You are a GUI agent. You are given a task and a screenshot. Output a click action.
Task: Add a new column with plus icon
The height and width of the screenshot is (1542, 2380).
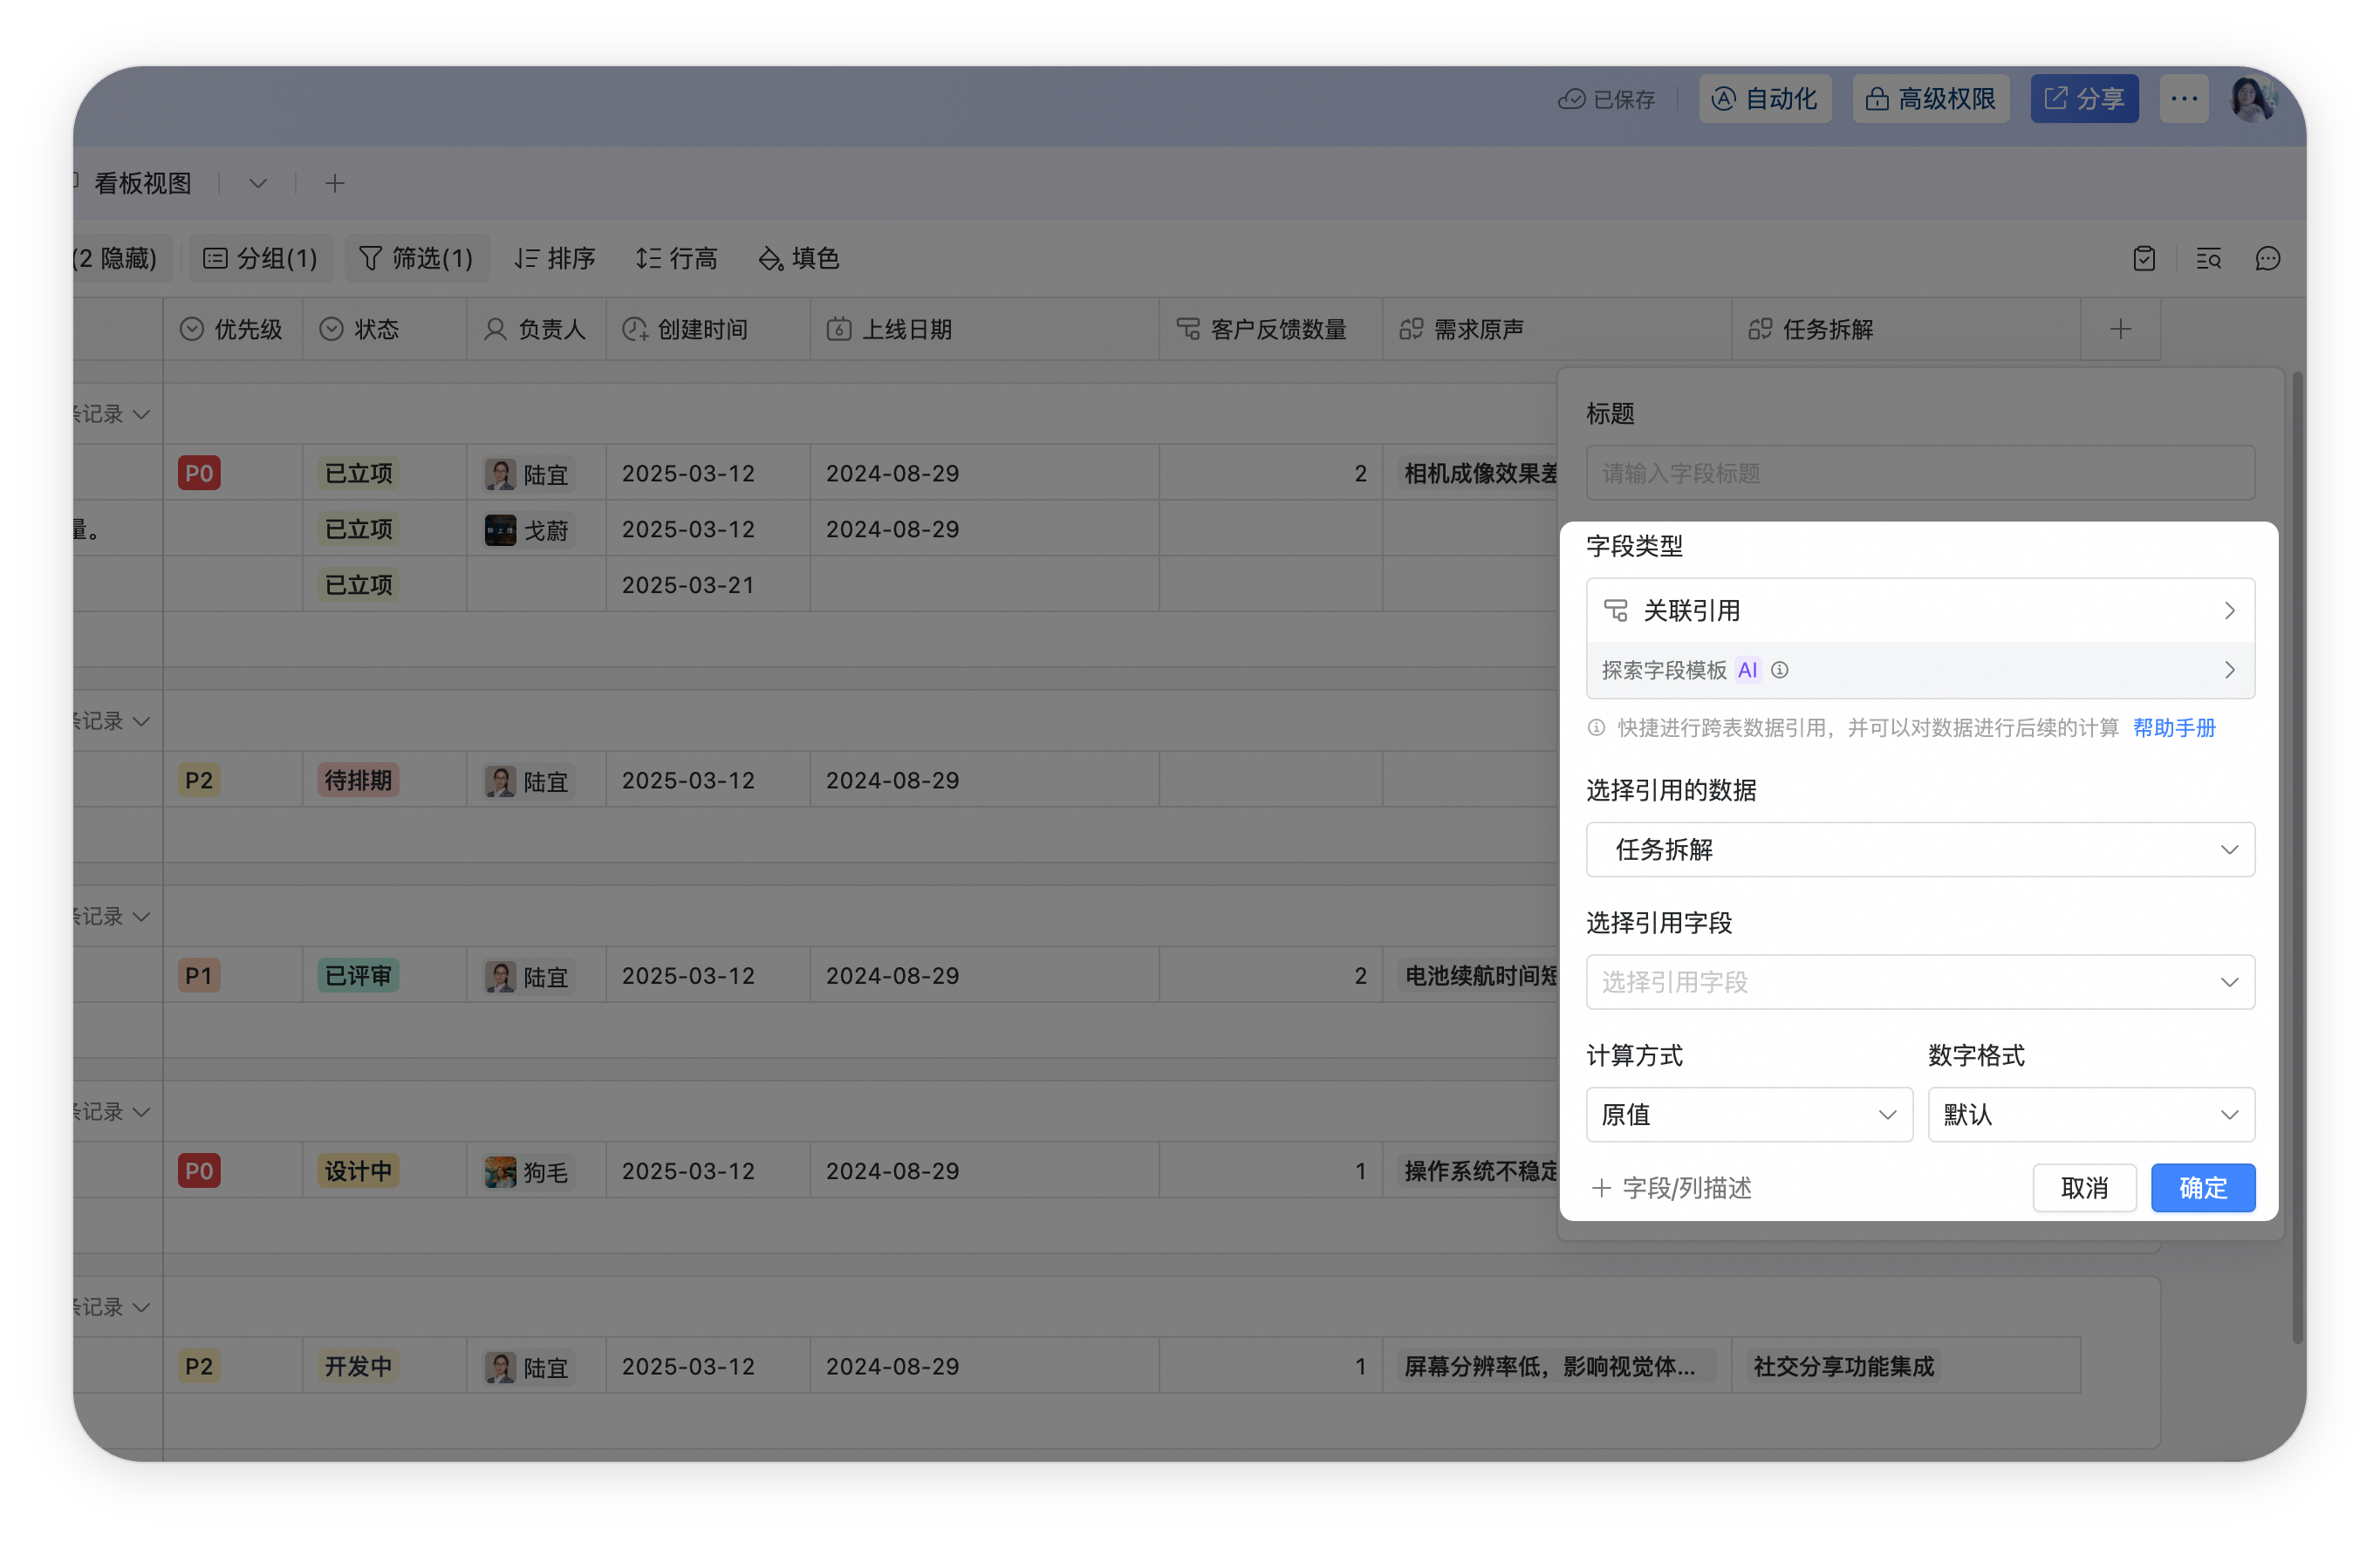pyautogui.click(x=2120, y=329)
